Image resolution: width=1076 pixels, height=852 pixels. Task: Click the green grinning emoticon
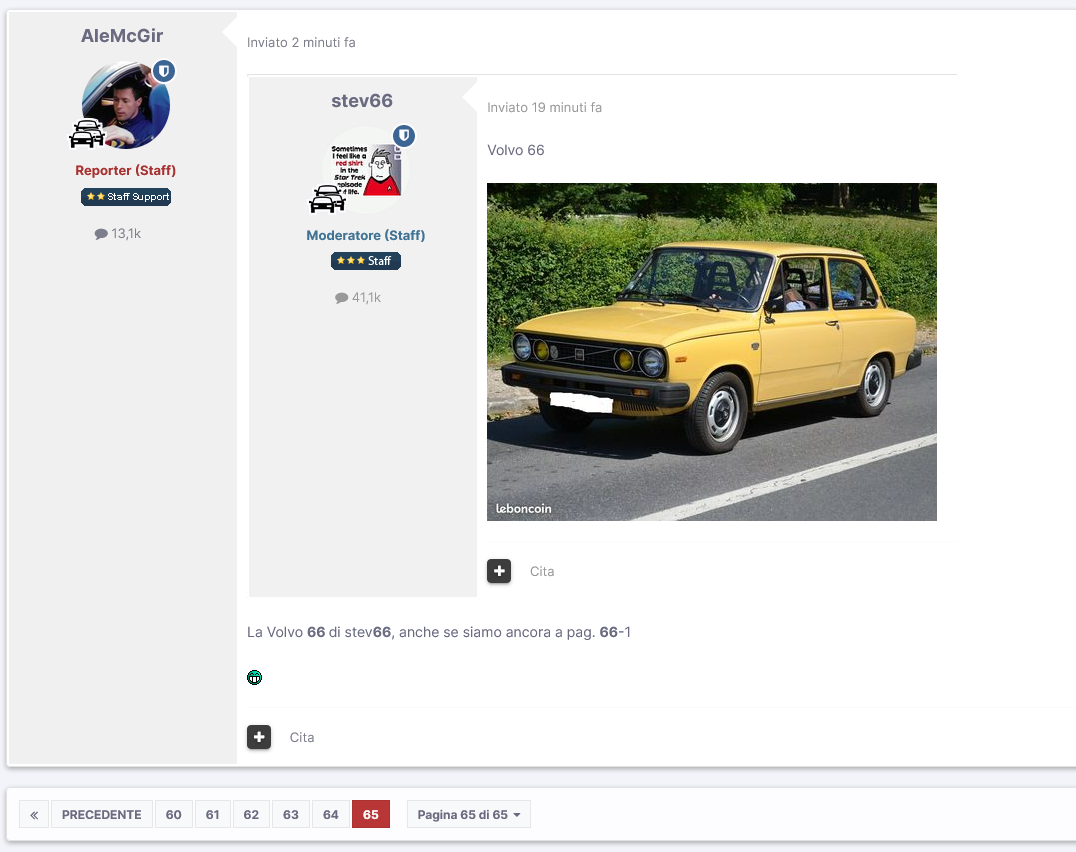click(x=255, y=678)
